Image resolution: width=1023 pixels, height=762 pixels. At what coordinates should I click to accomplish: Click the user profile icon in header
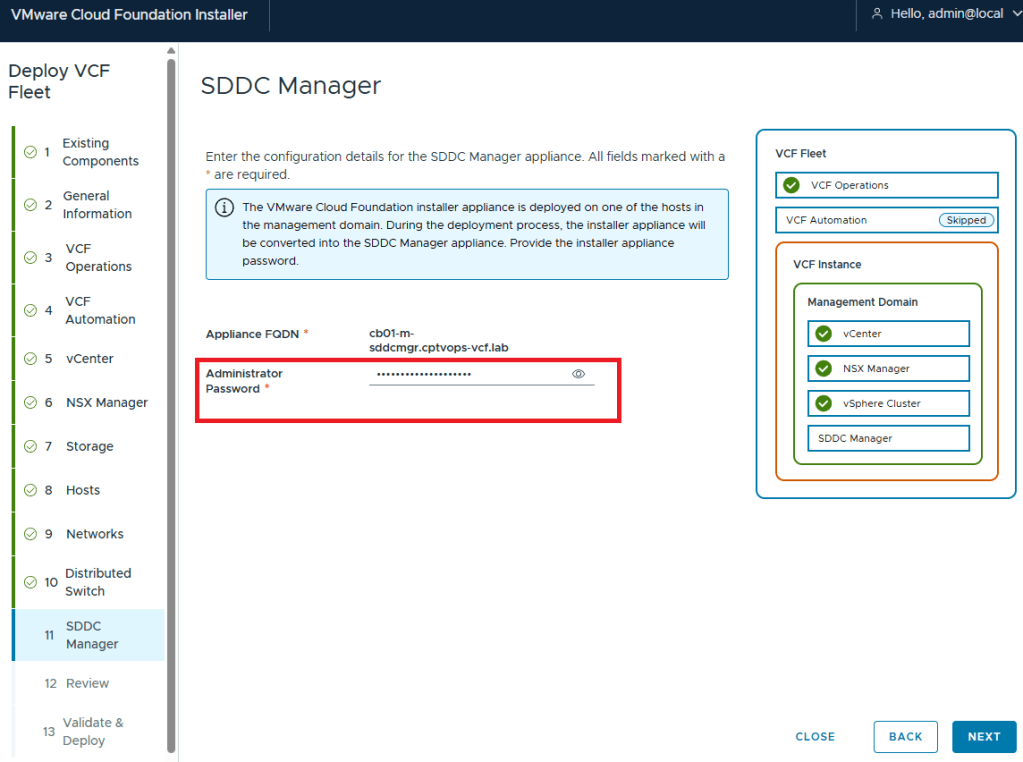point(877,14)
